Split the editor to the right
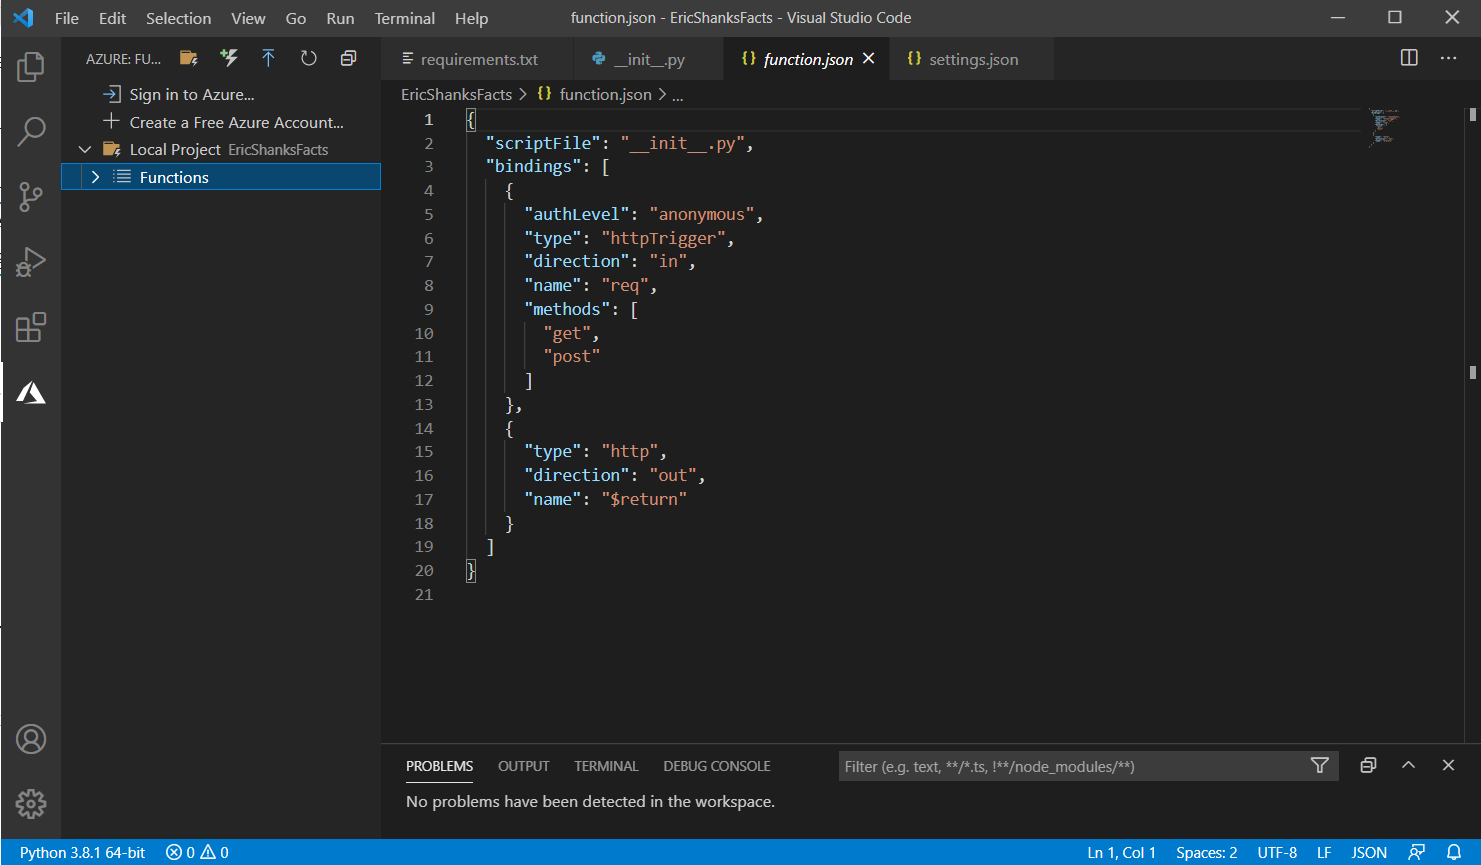 pos(1409,58)
